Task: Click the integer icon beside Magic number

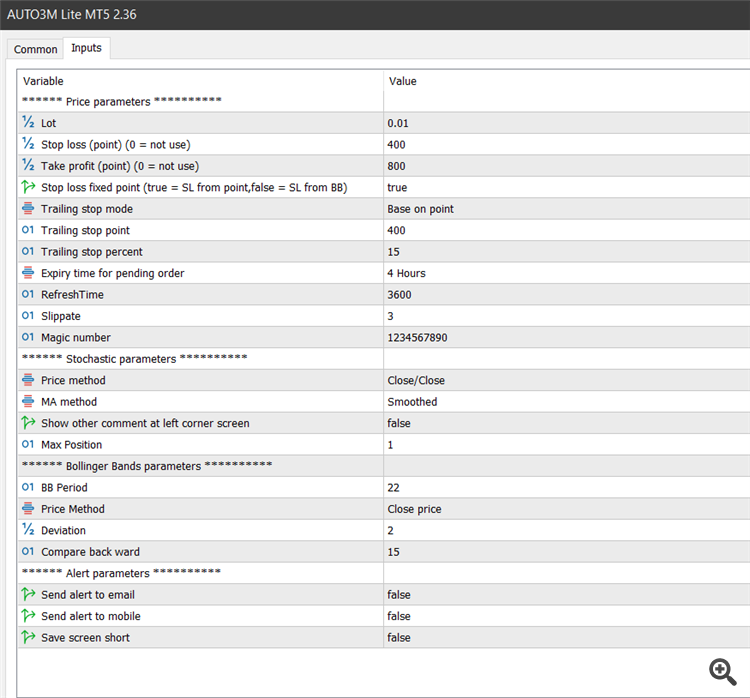Action: 28,338
